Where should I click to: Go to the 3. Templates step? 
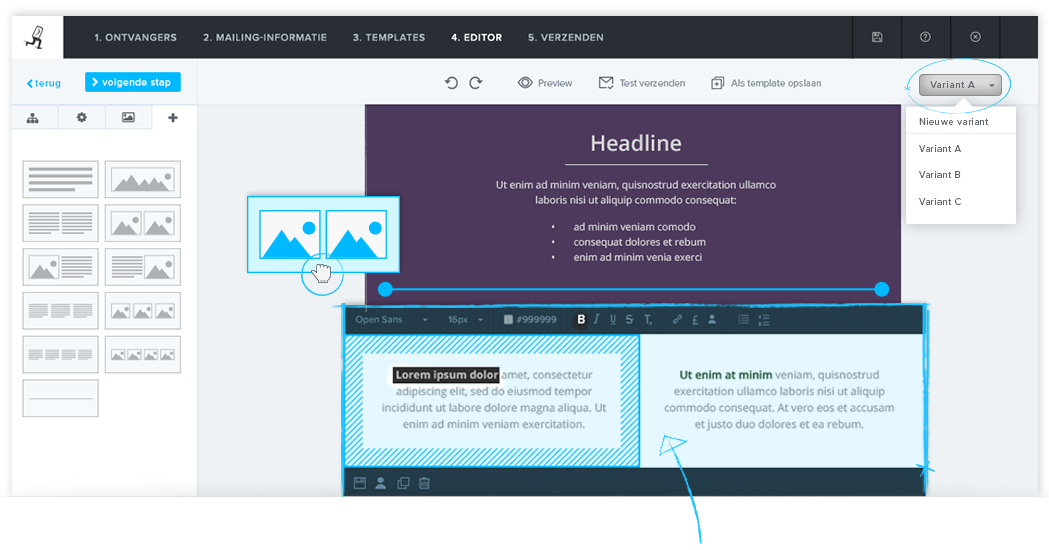[388, 37]
